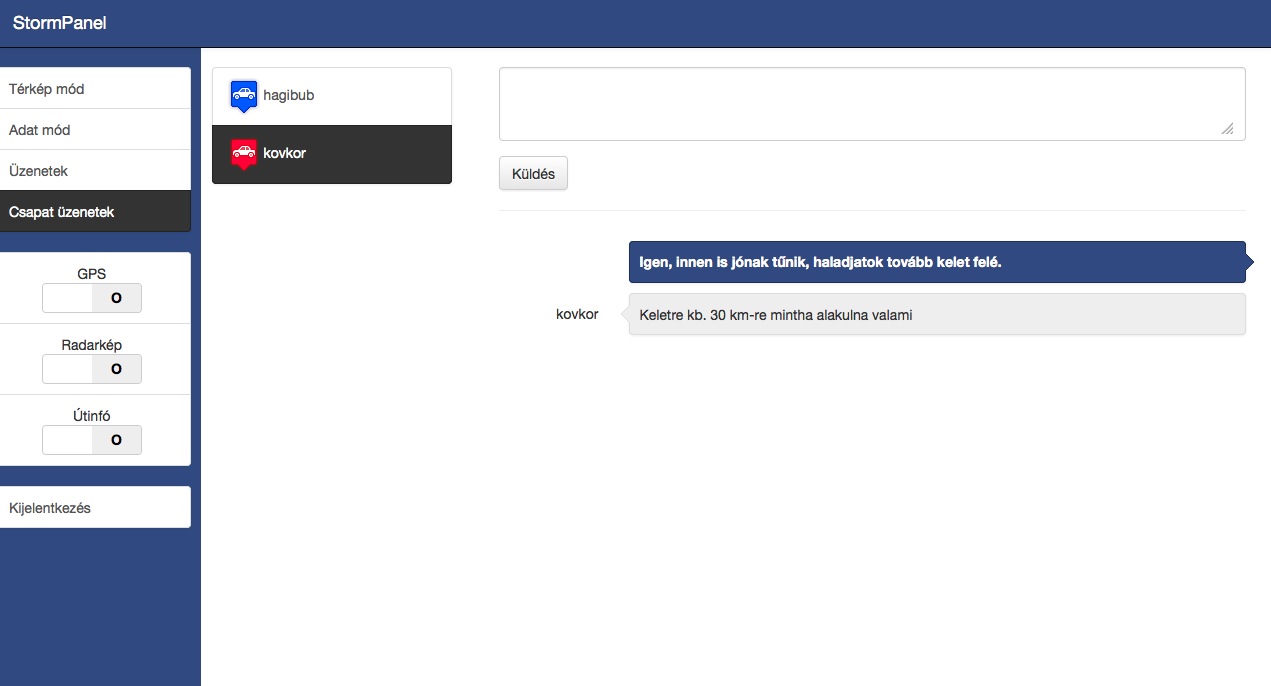Click Kijelentkezés to log out

coord(94,508)
